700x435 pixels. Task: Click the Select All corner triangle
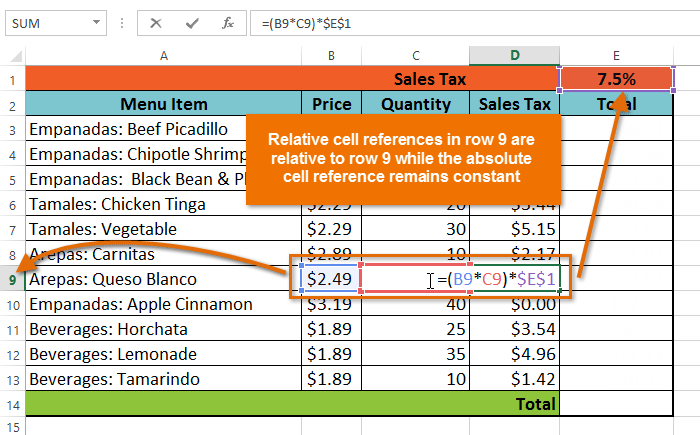point(14,56)
